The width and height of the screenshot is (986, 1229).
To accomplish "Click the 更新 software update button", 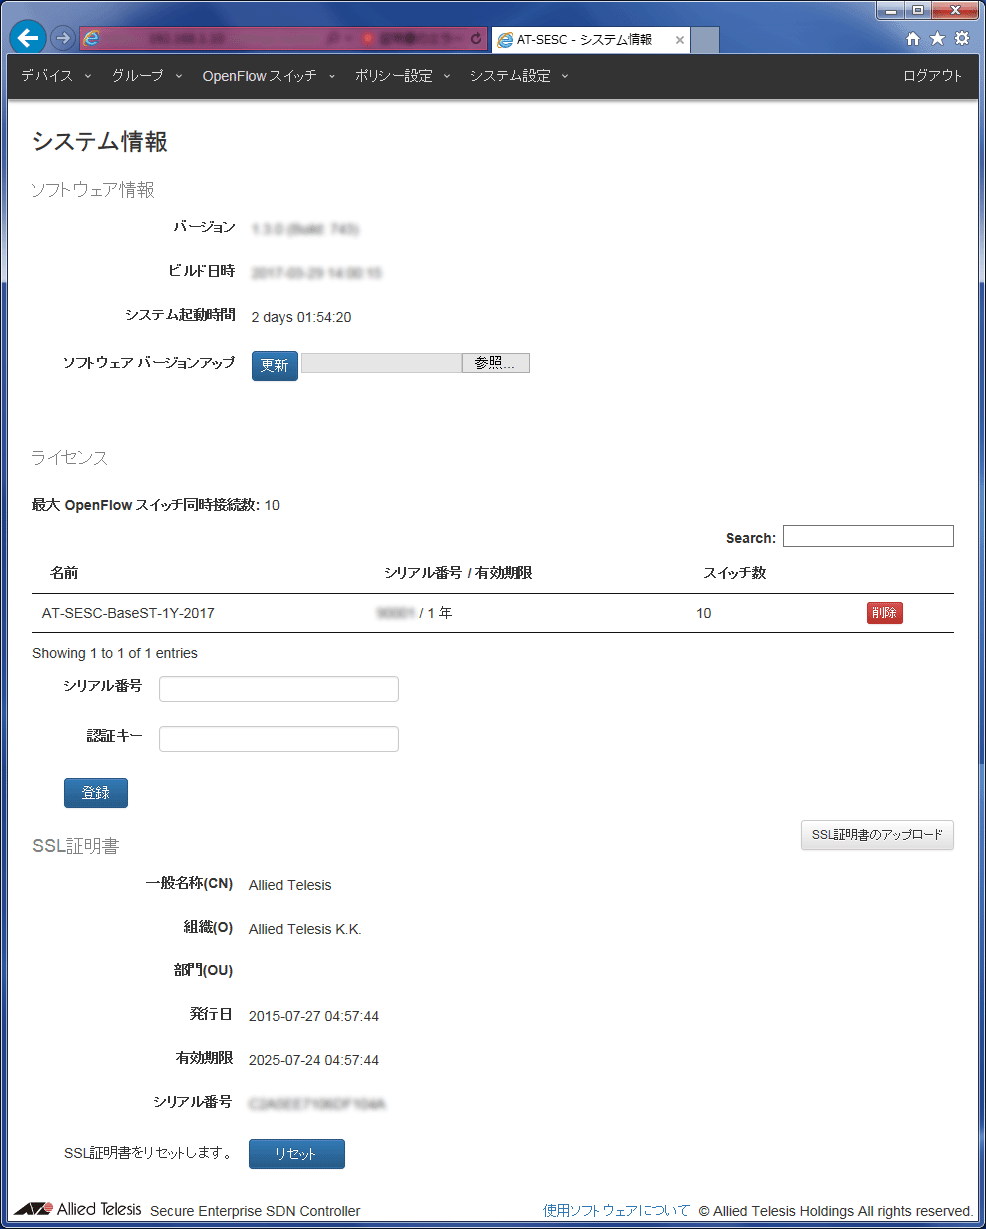I will pos(274,365).
